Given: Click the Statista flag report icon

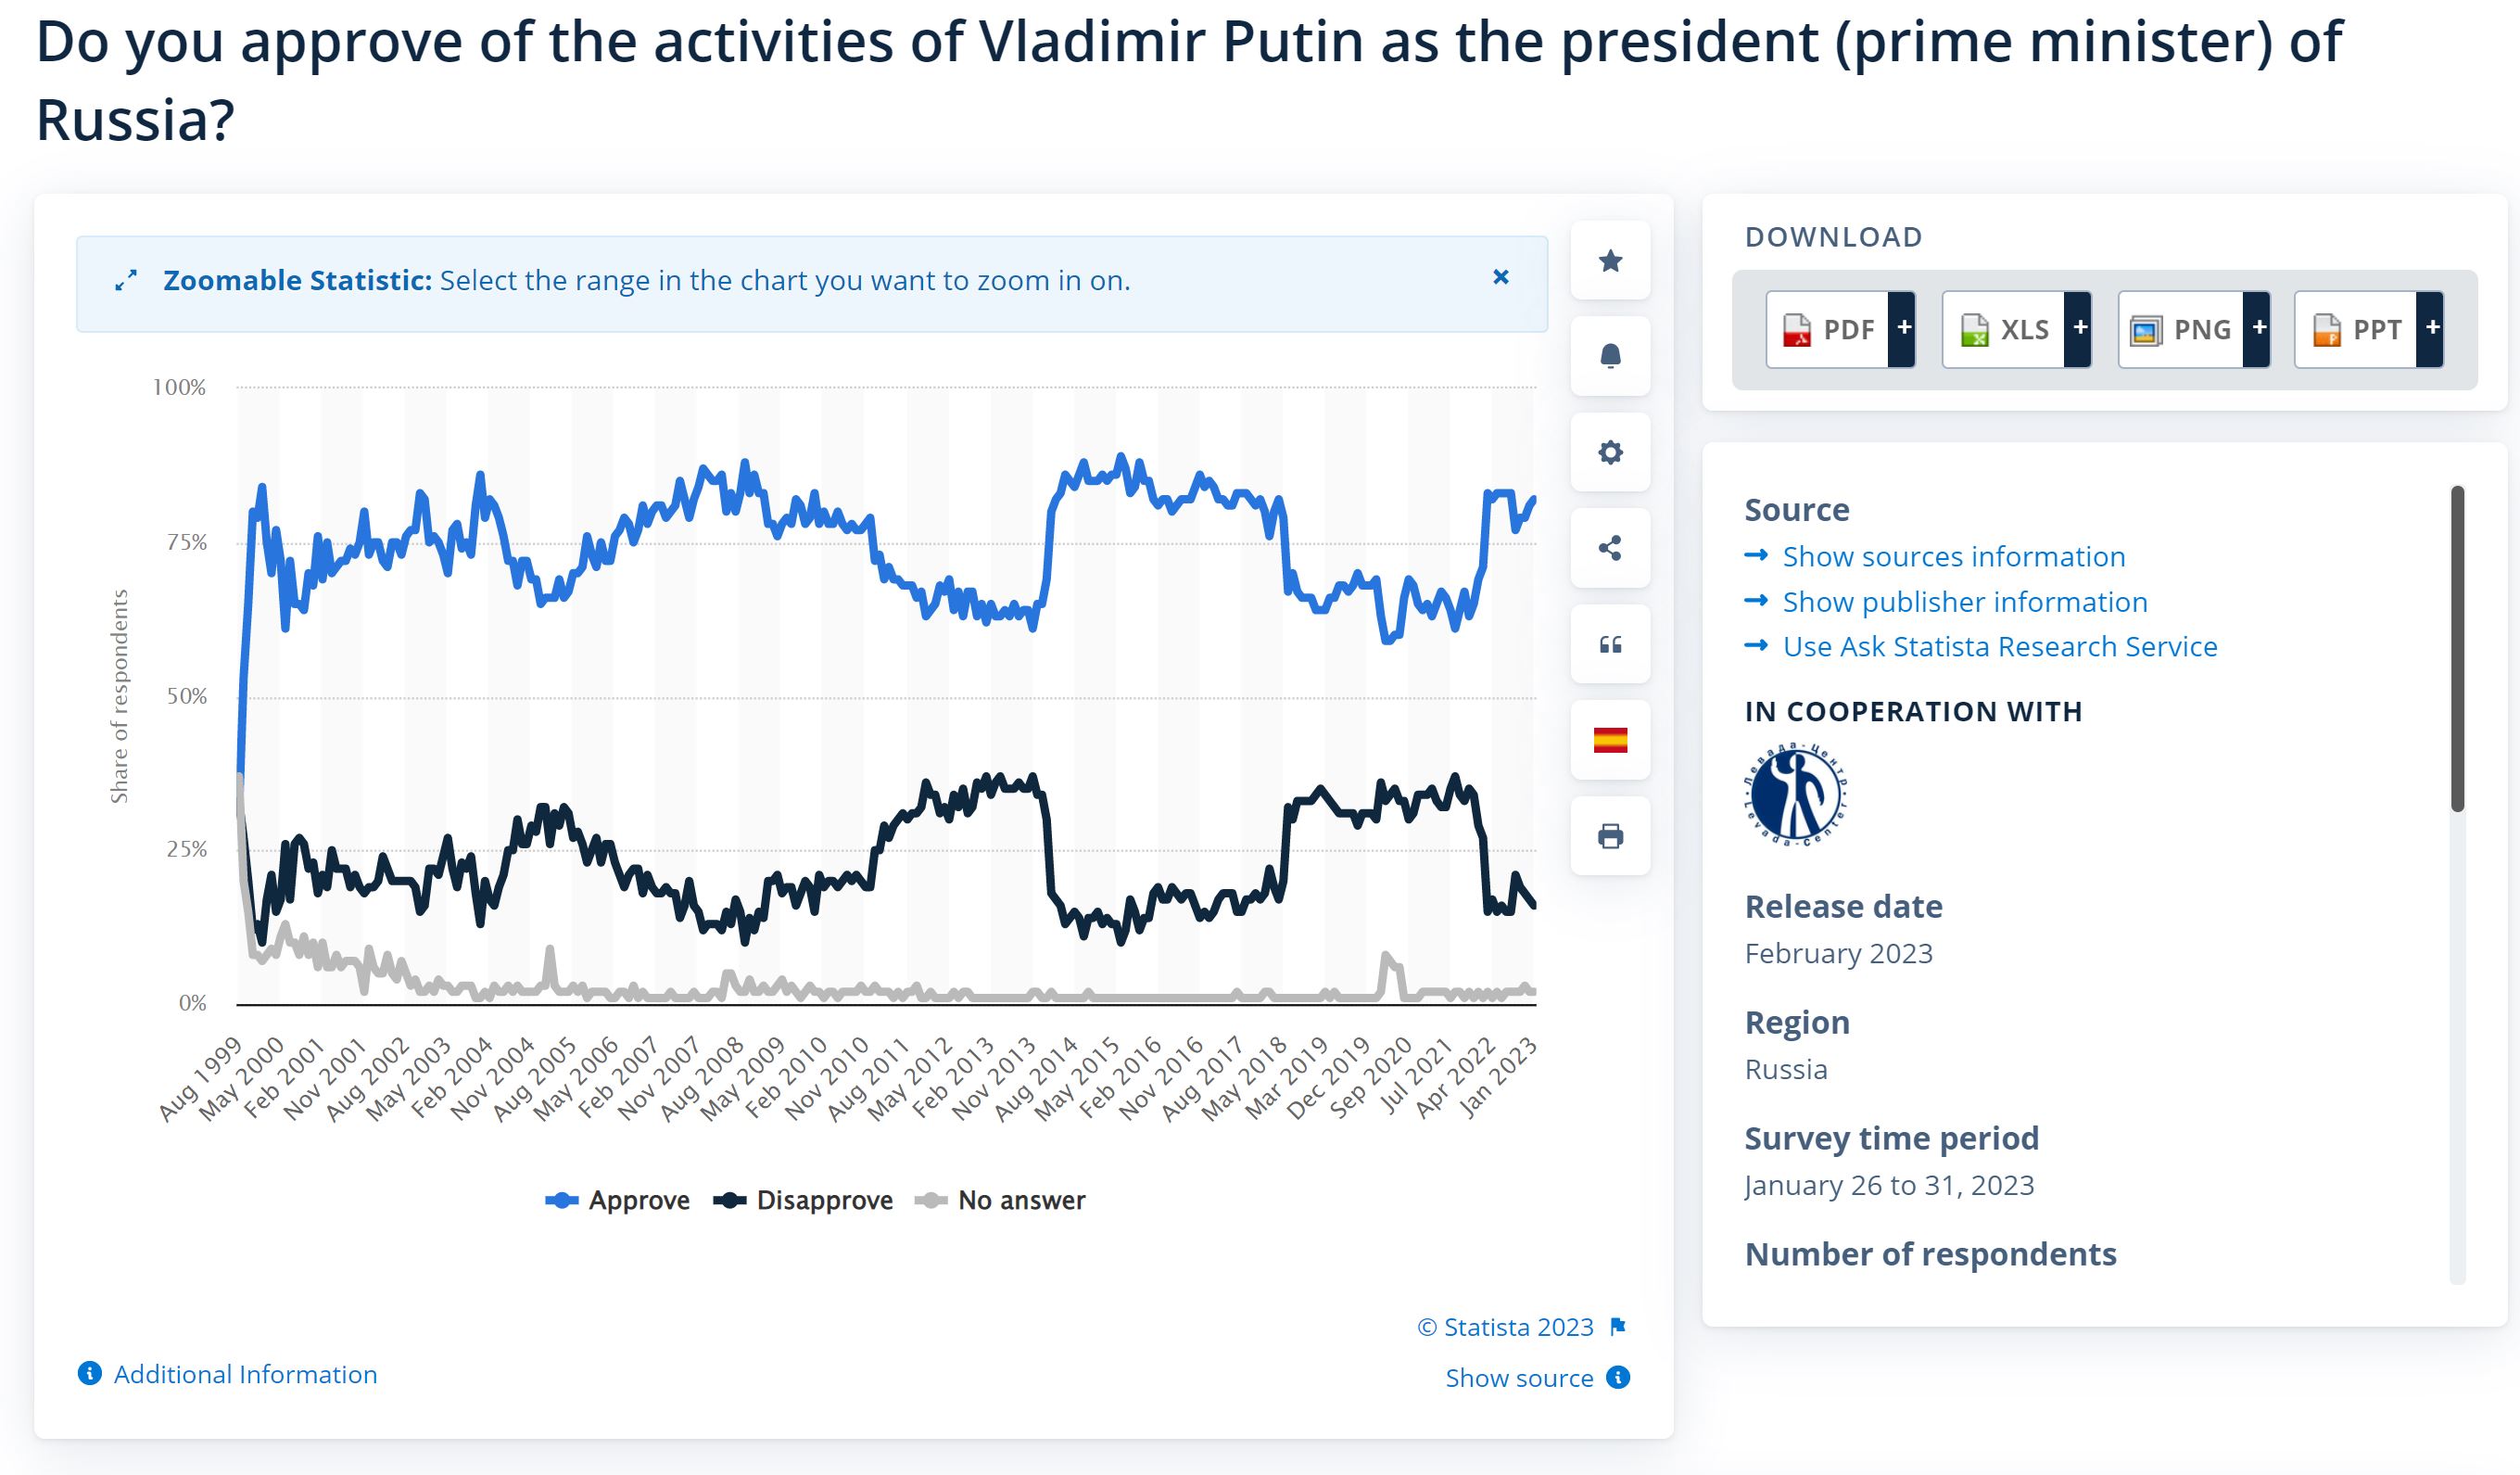Looking at the screenshot, I should pyautogui.click(x=1618, y=1327).
